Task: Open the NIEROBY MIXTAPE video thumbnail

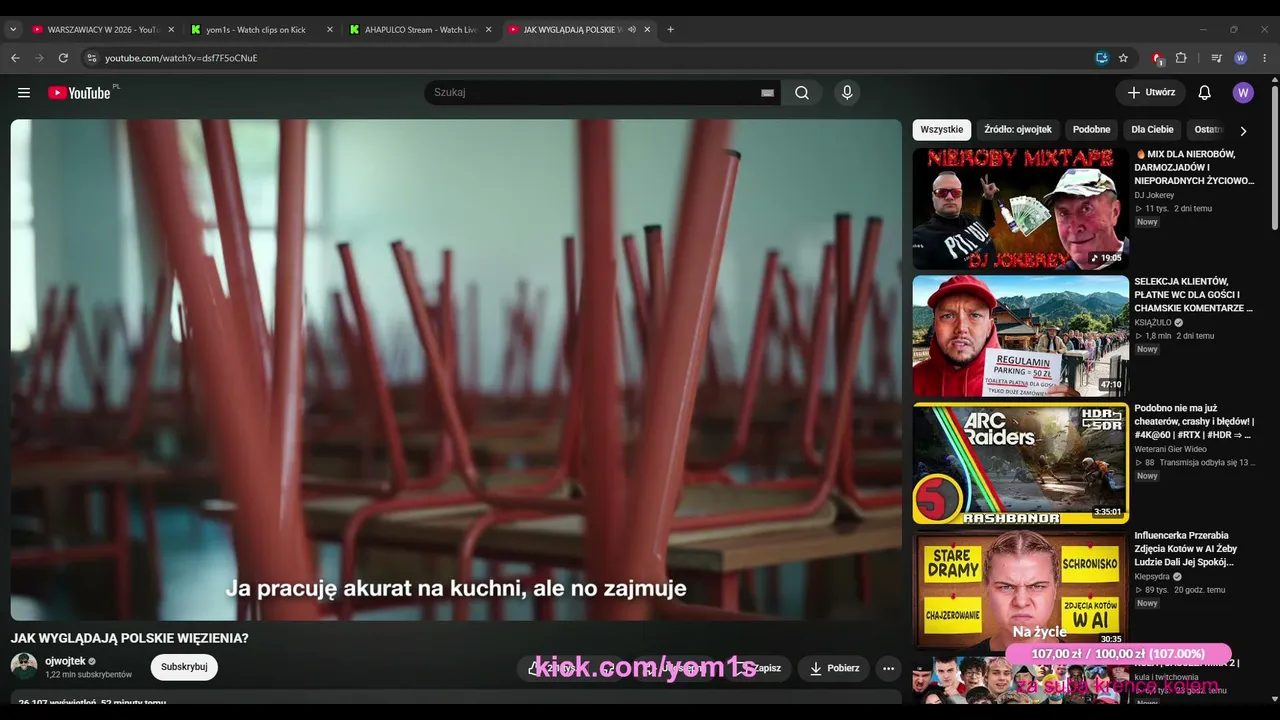Action: click(x=1020, y=209)
